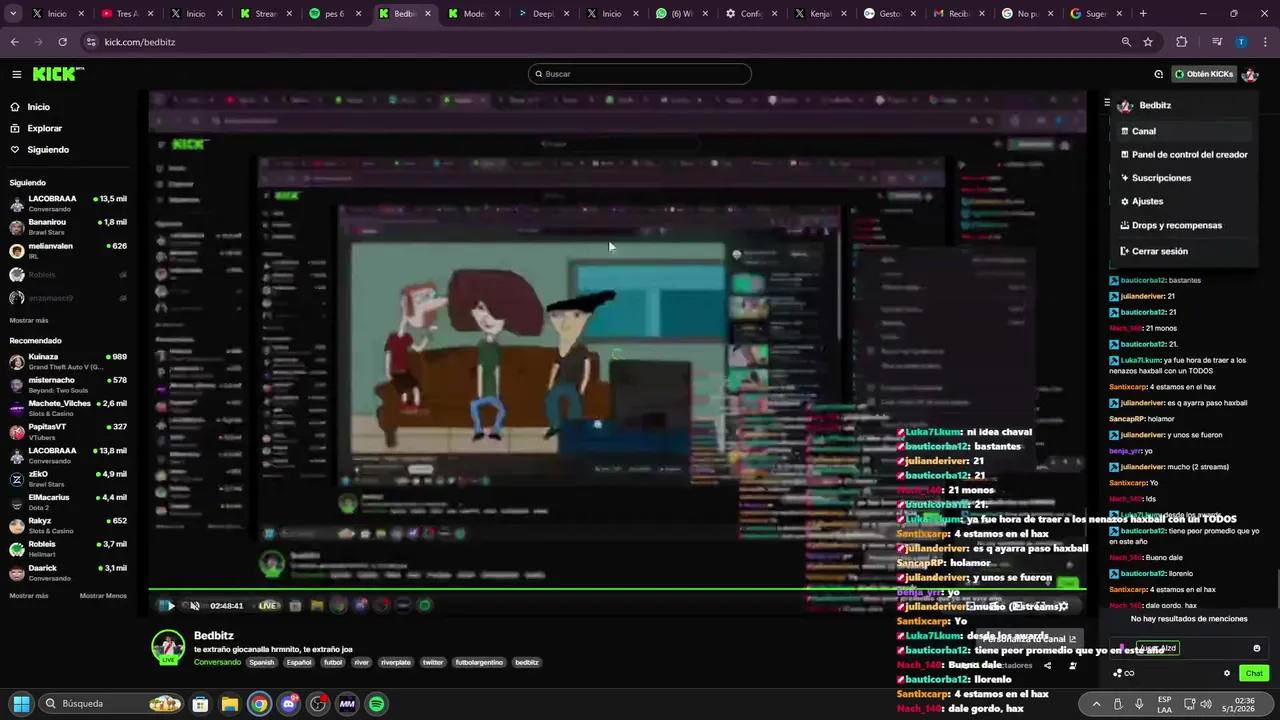Open Spotify from the Windows taskbar
1280x720 pixels.
coord(377,704)
